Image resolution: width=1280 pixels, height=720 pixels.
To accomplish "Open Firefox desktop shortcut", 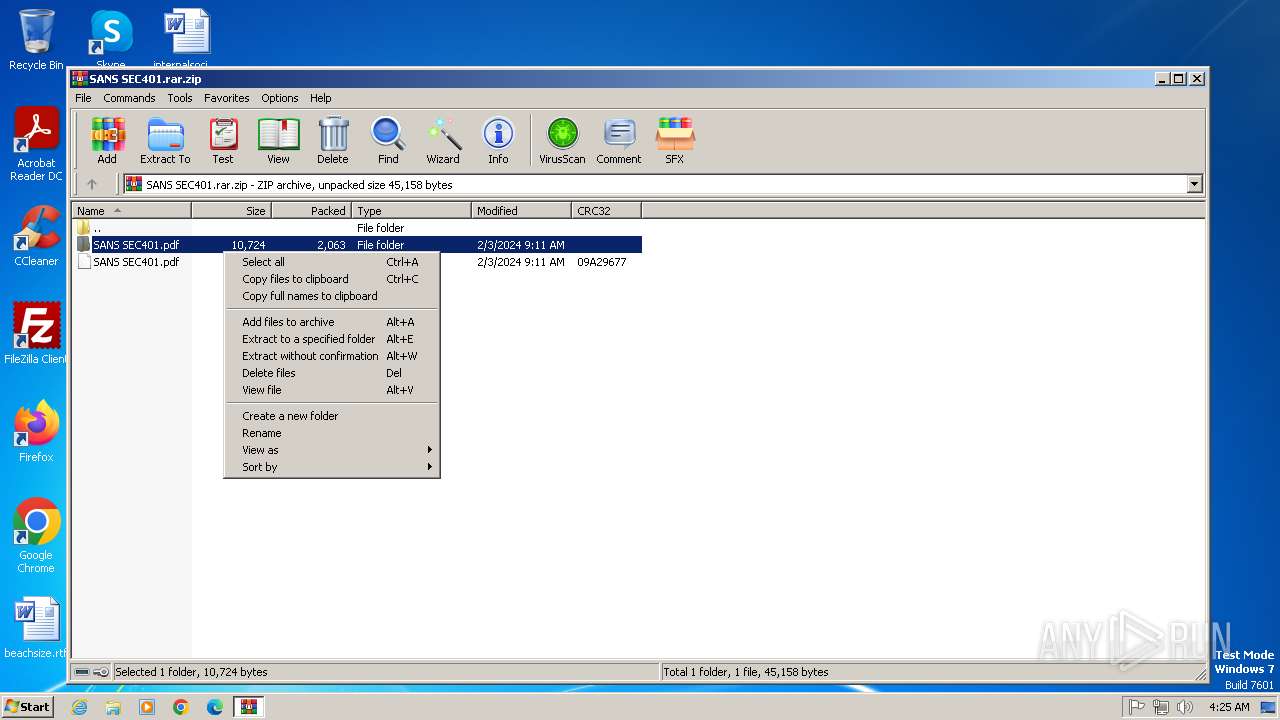I will click(36, 432).
